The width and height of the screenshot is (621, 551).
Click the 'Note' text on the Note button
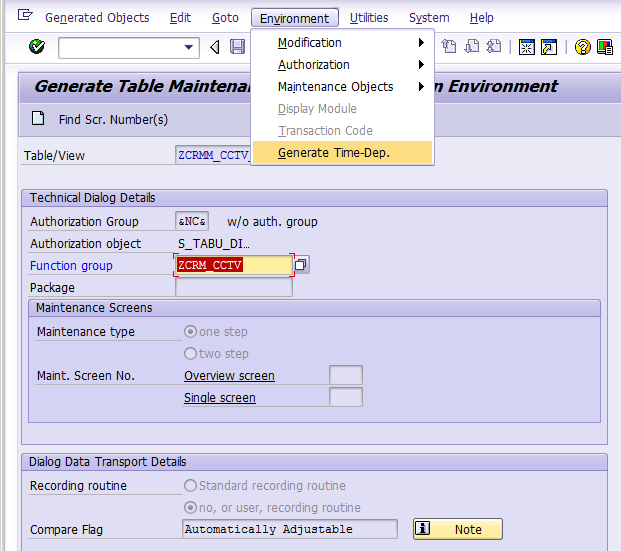(x=468, y=530)
